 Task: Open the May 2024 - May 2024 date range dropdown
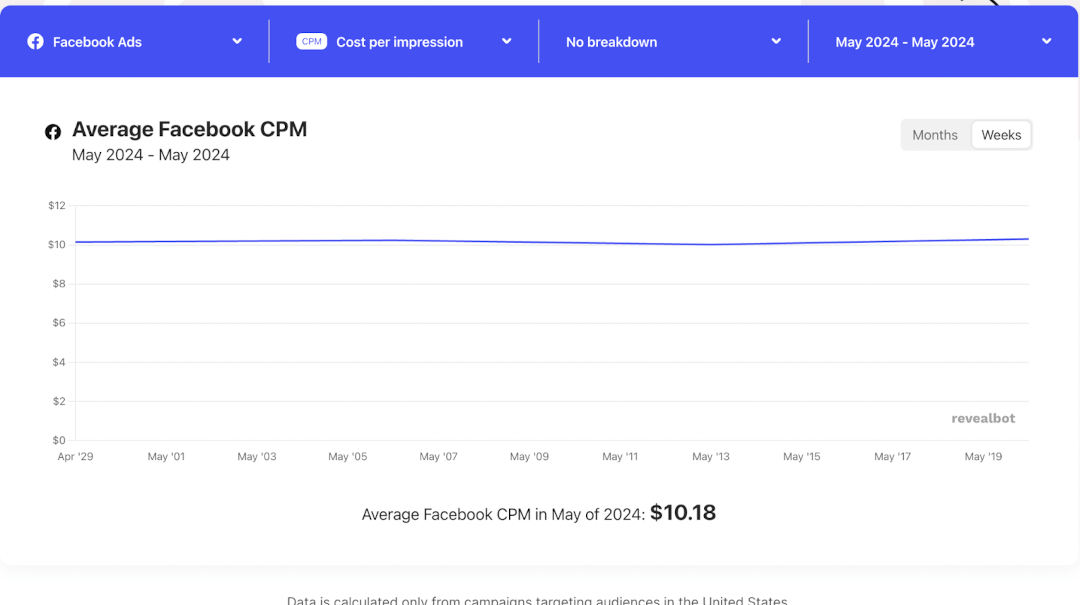tap(943, 42)
